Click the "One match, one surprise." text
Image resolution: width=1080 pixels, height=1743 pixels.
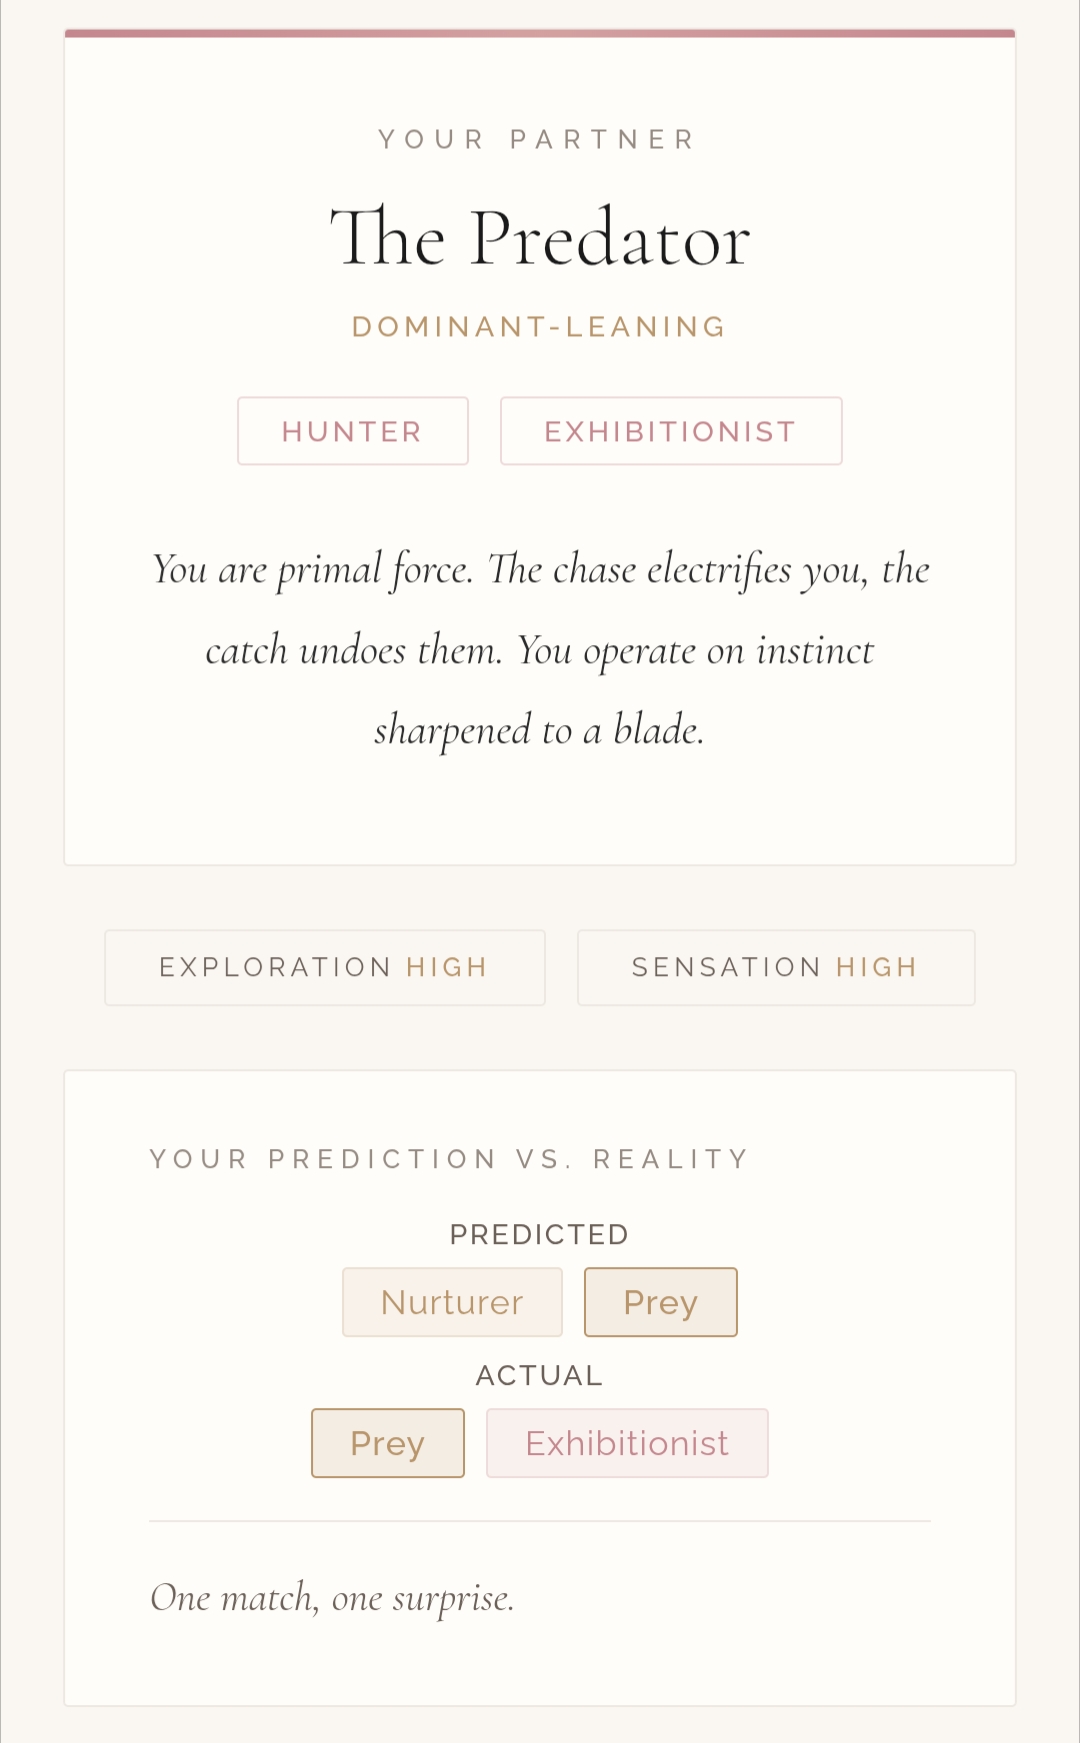click(332, 1598)
